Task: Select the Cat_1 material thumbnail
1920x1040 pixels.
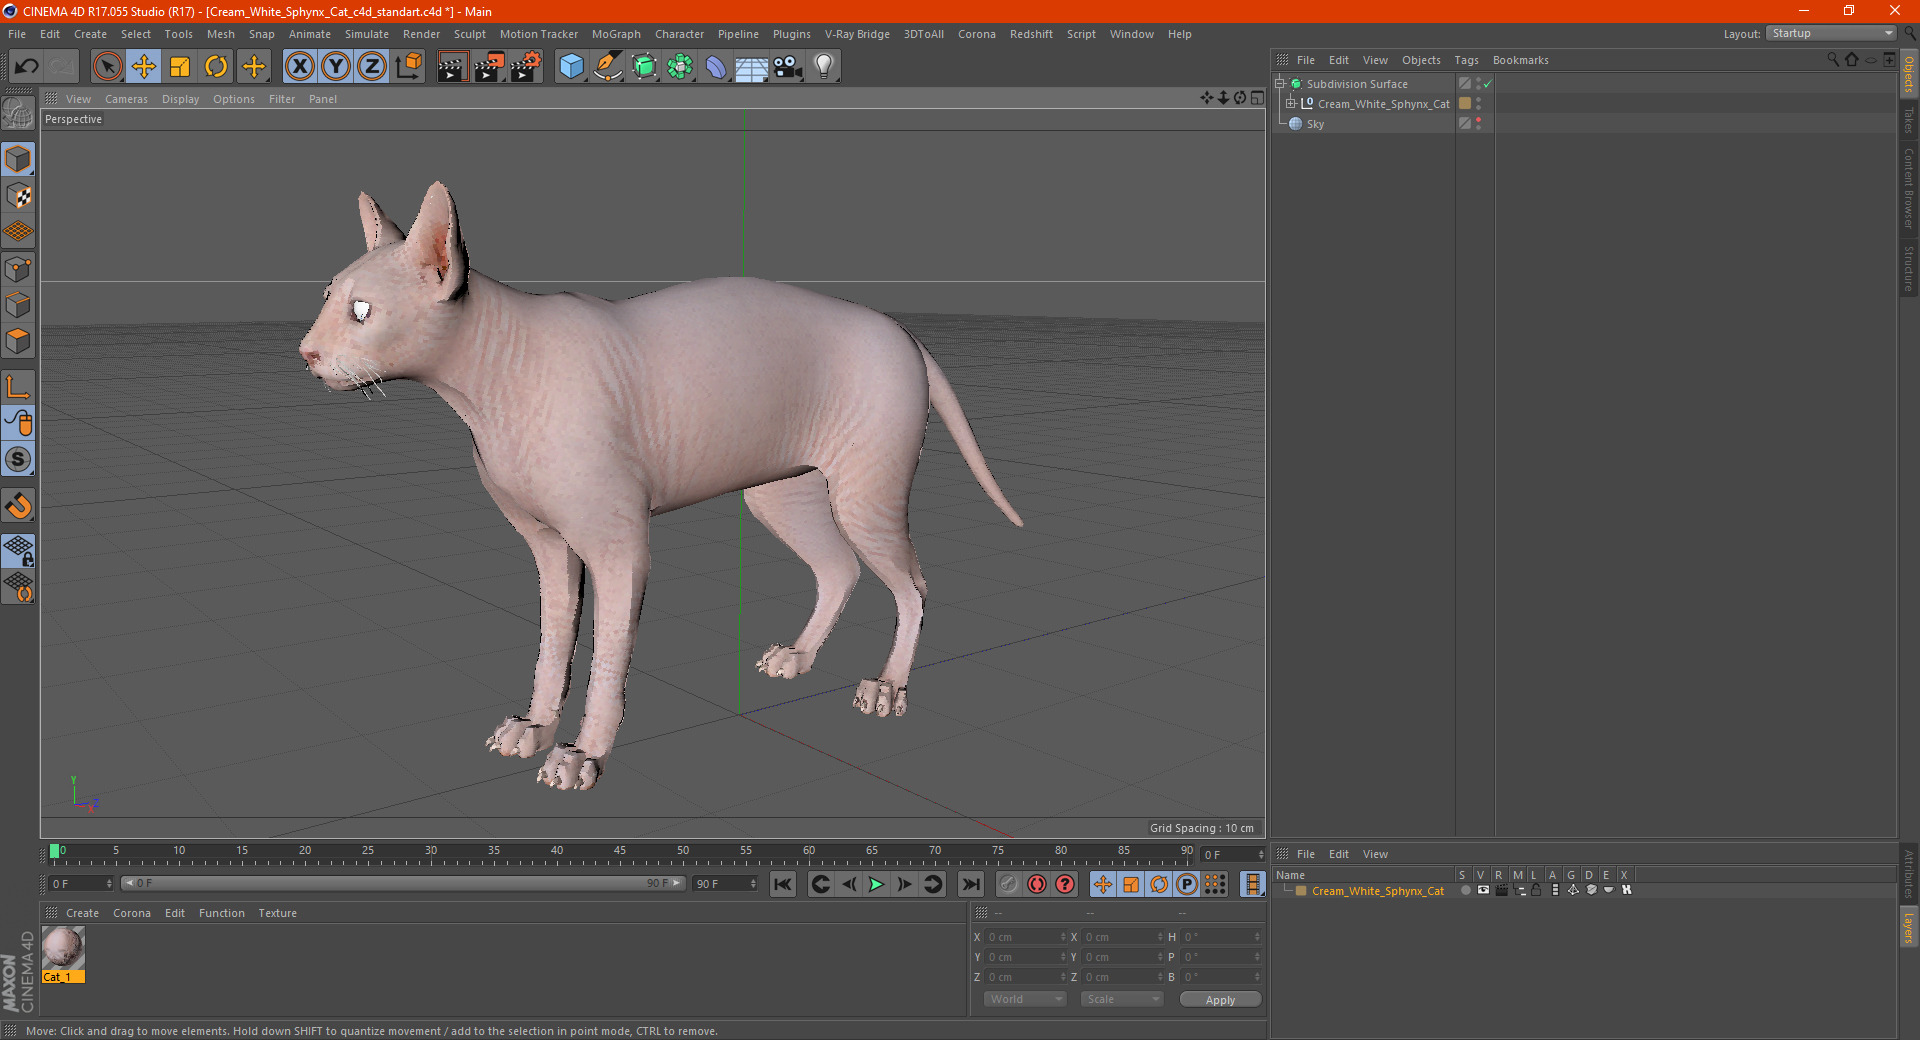Action: coord(63,948)
